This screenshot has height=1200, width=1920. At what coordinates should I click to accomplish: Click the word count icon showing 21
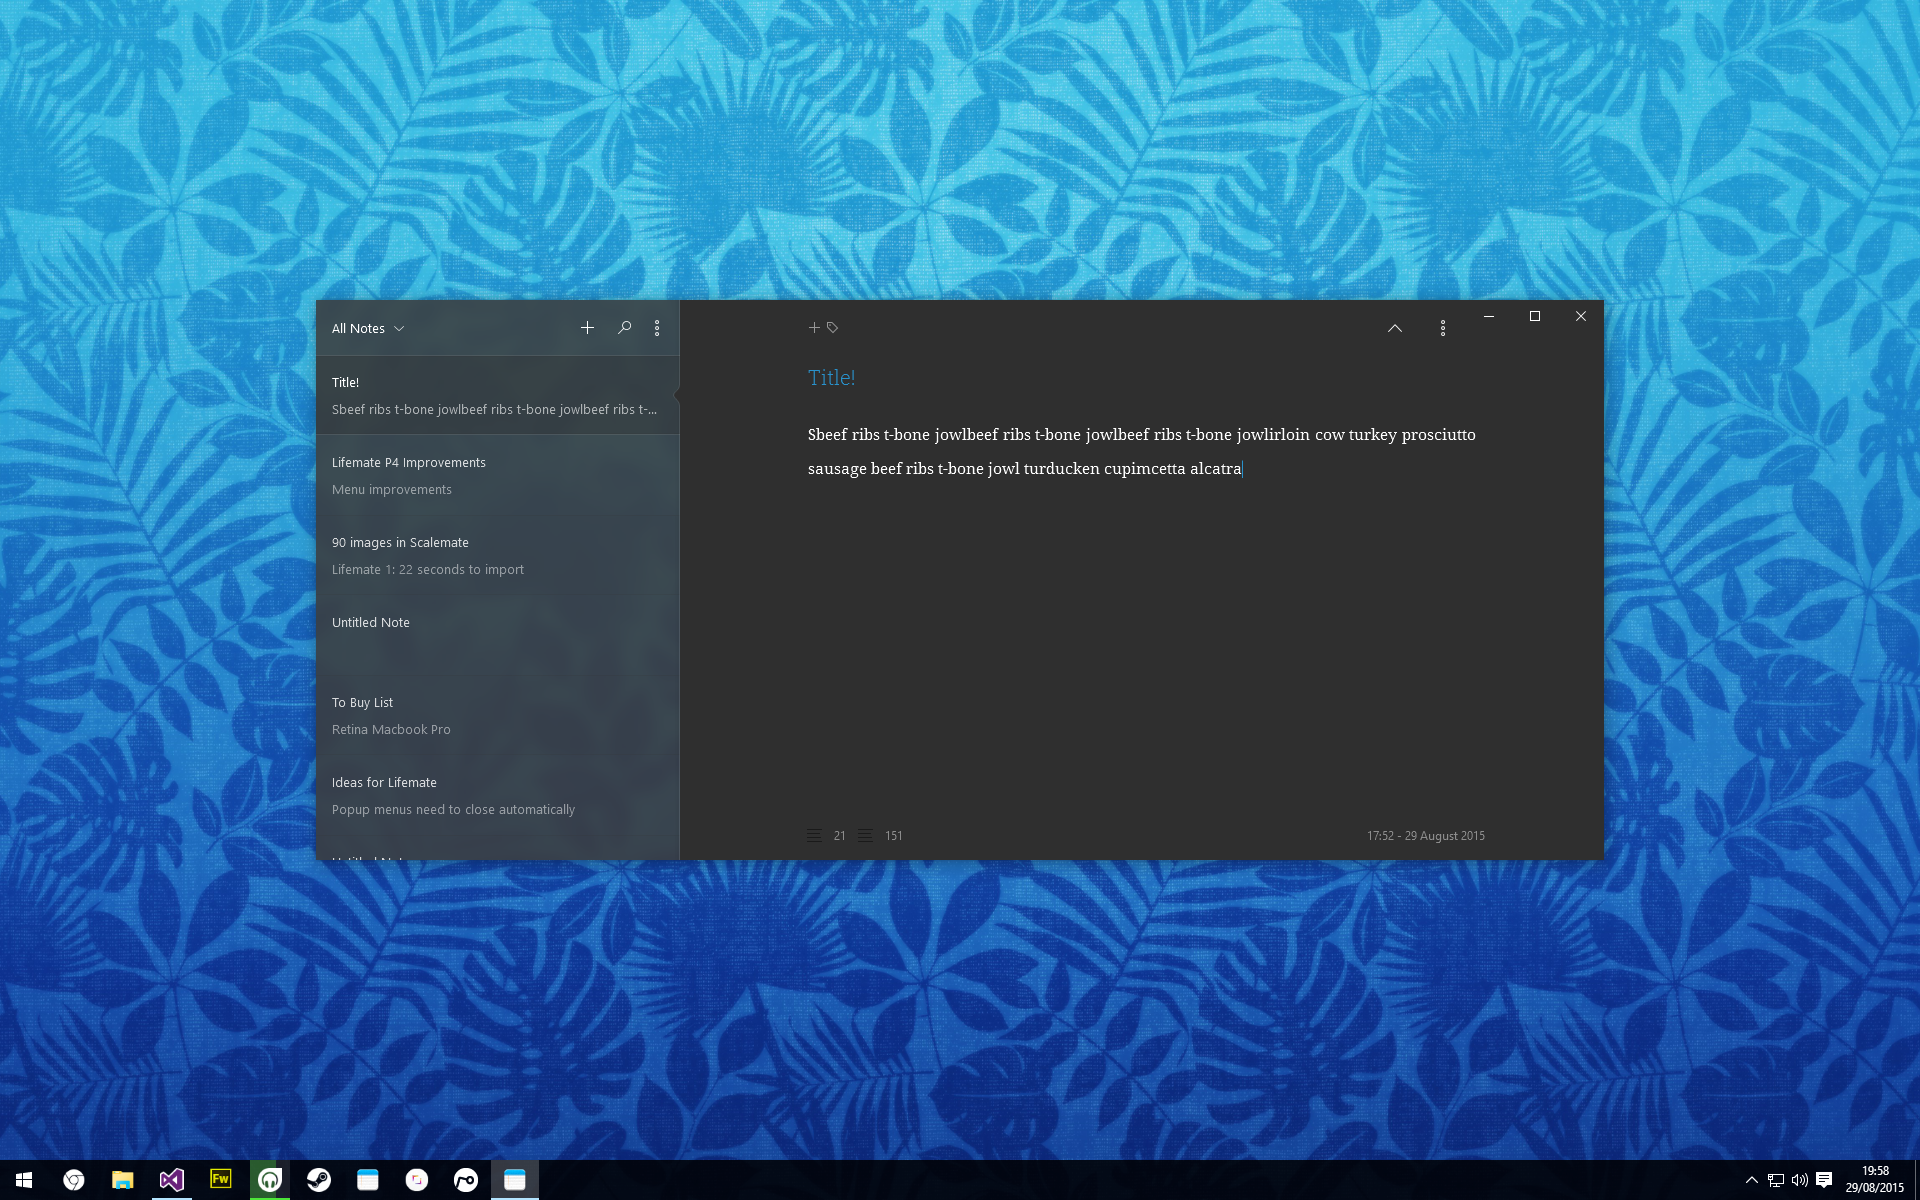click(814, 835)
